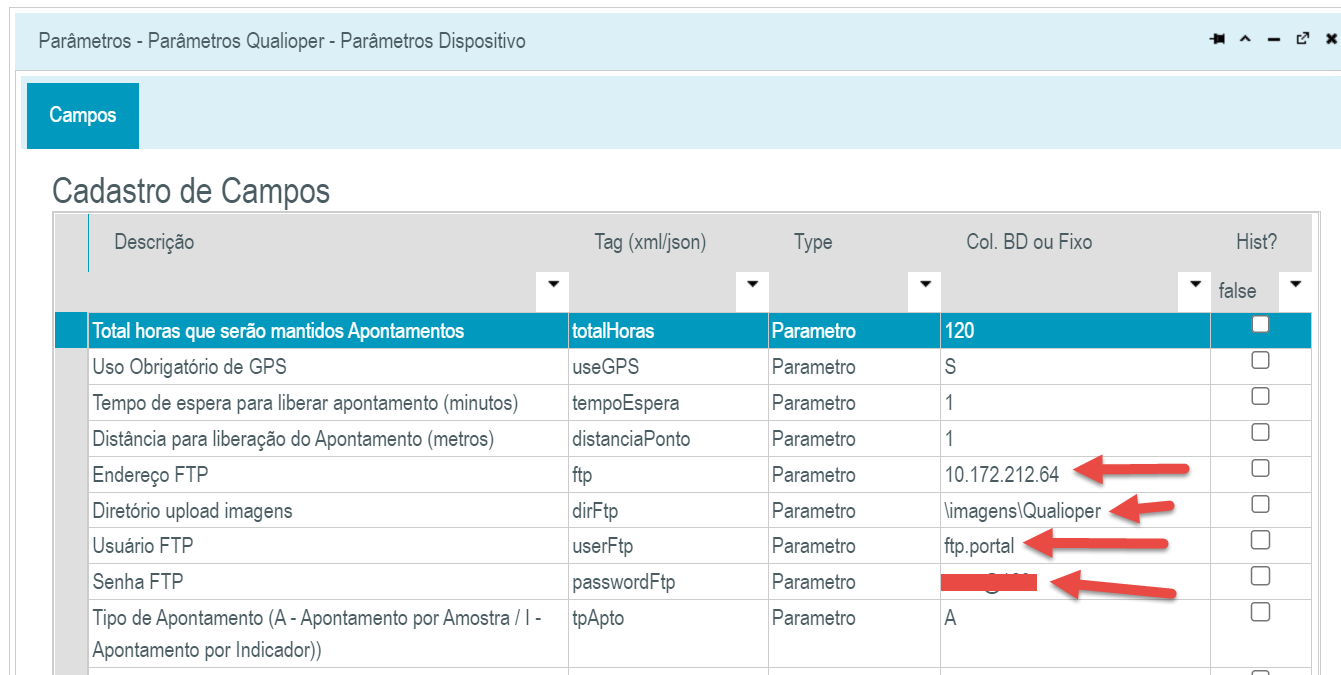Switch to the Campos tab
Screen dimensions: 1341x675
[83, 115]
